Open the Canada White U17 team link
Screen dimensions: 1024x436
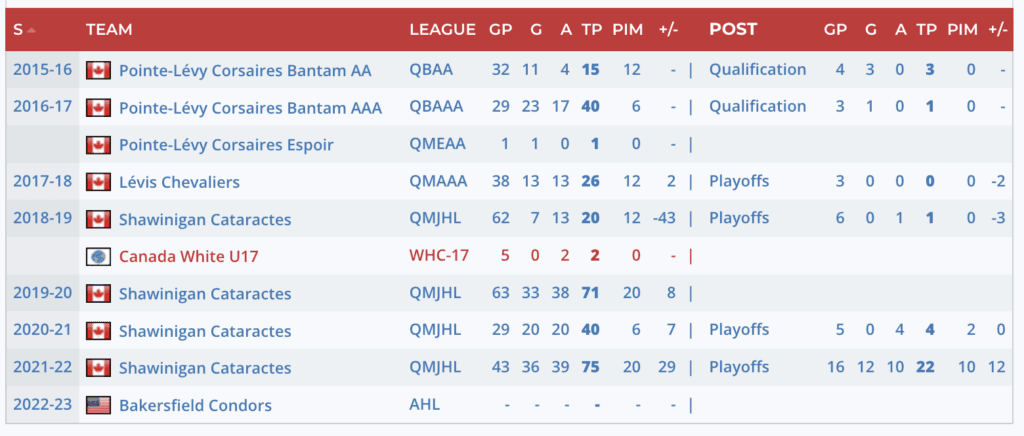click(188, 257)
